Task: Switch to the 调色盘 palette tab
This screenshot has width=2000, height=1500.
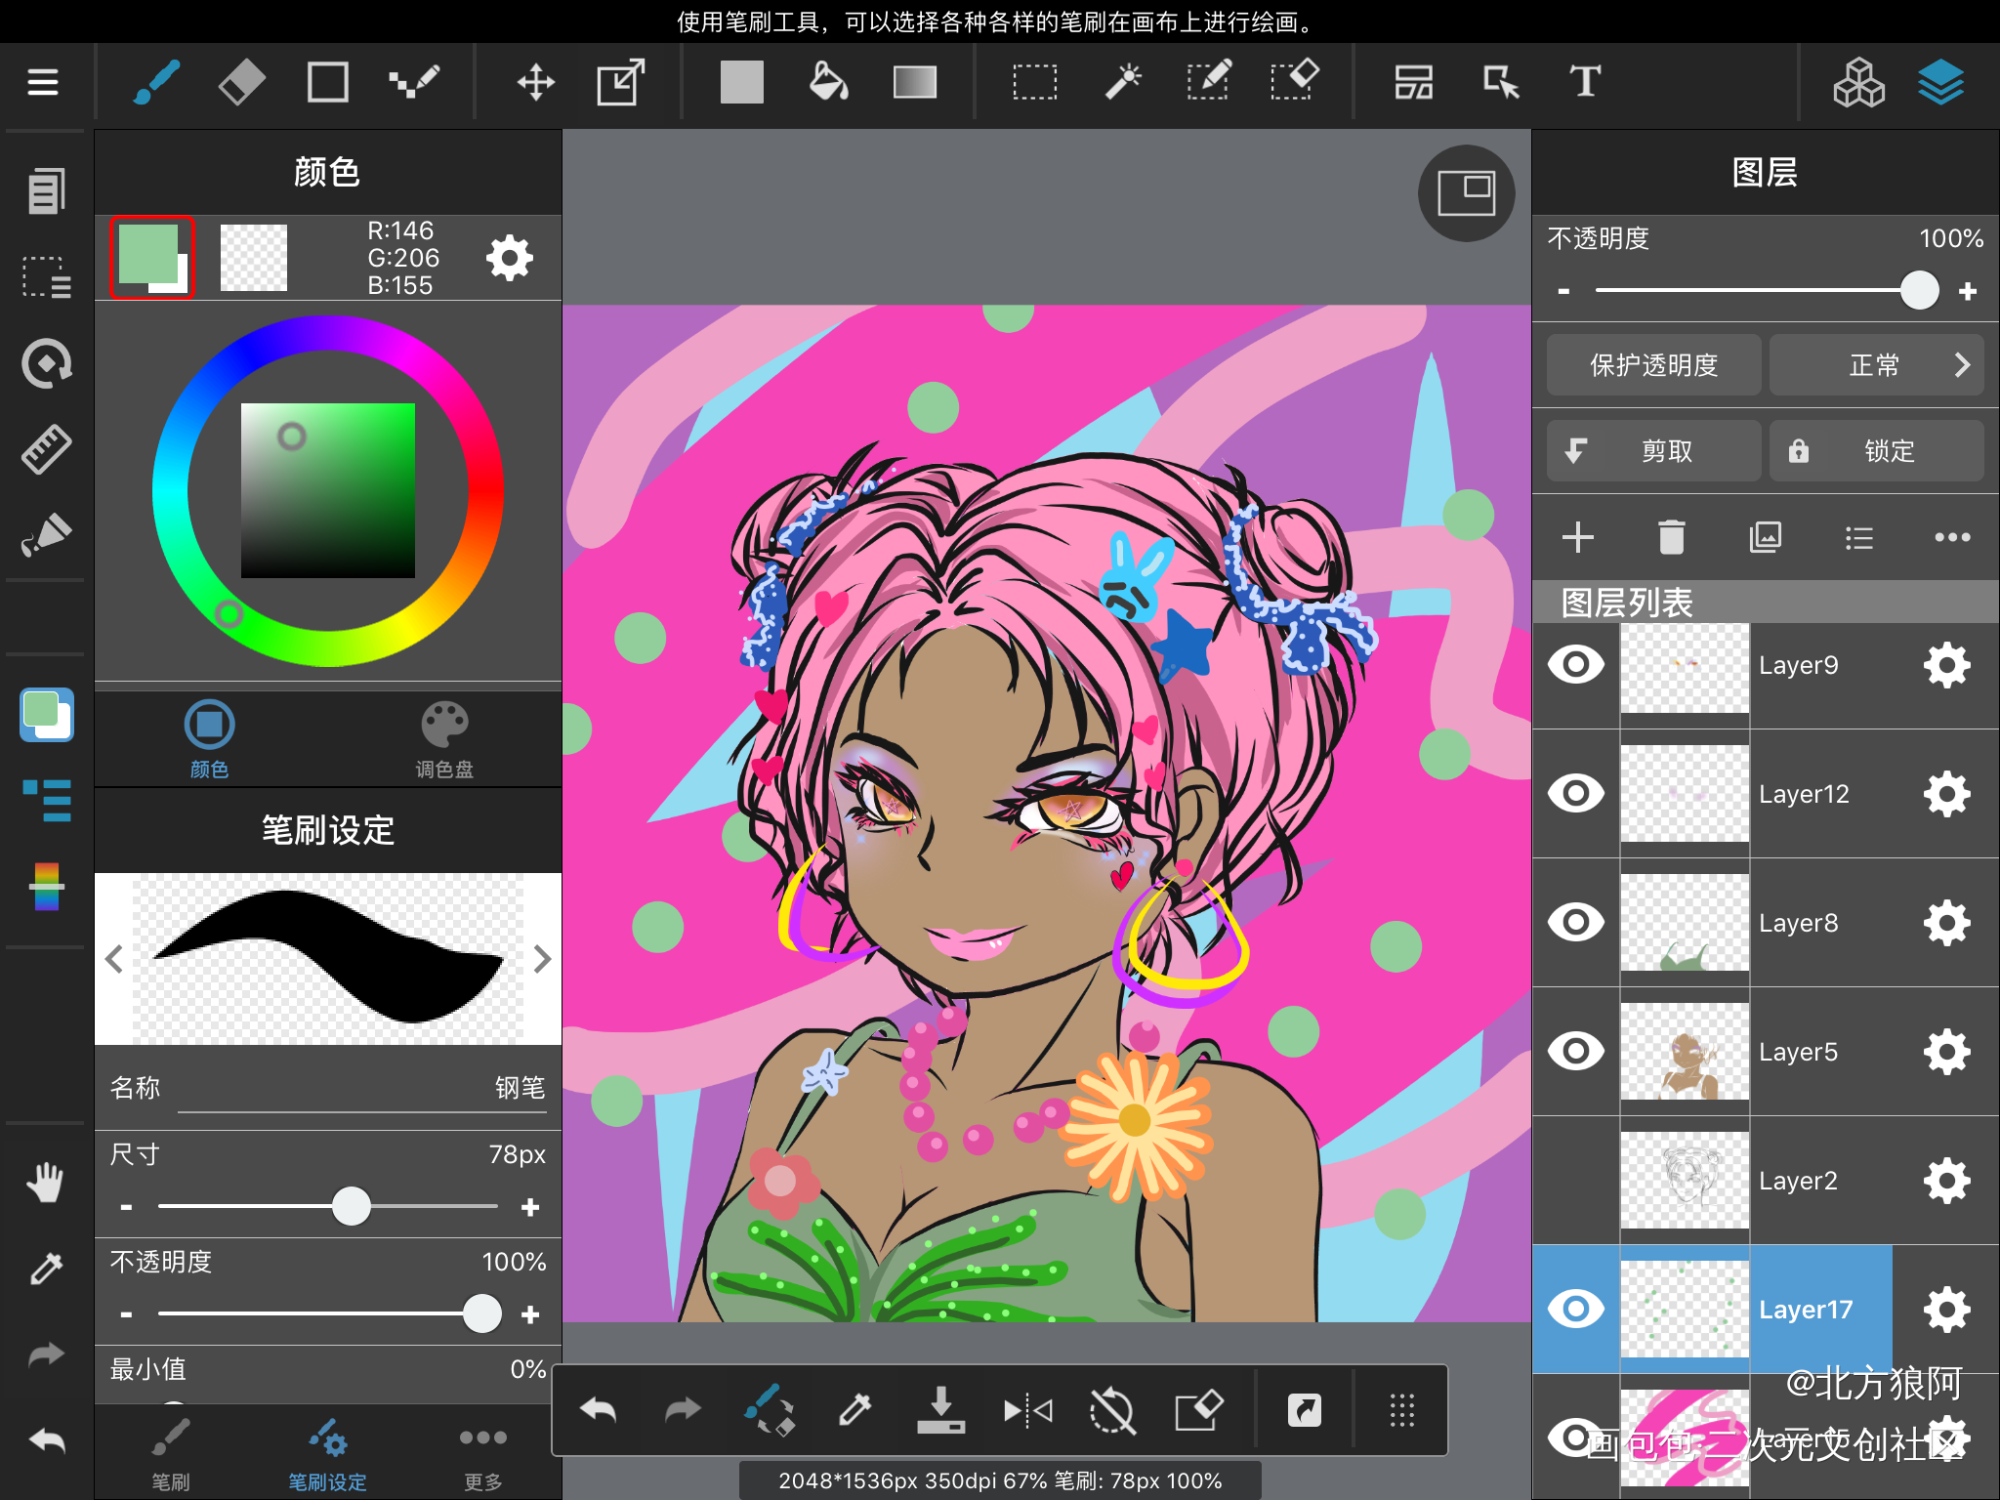Action: 444,740
